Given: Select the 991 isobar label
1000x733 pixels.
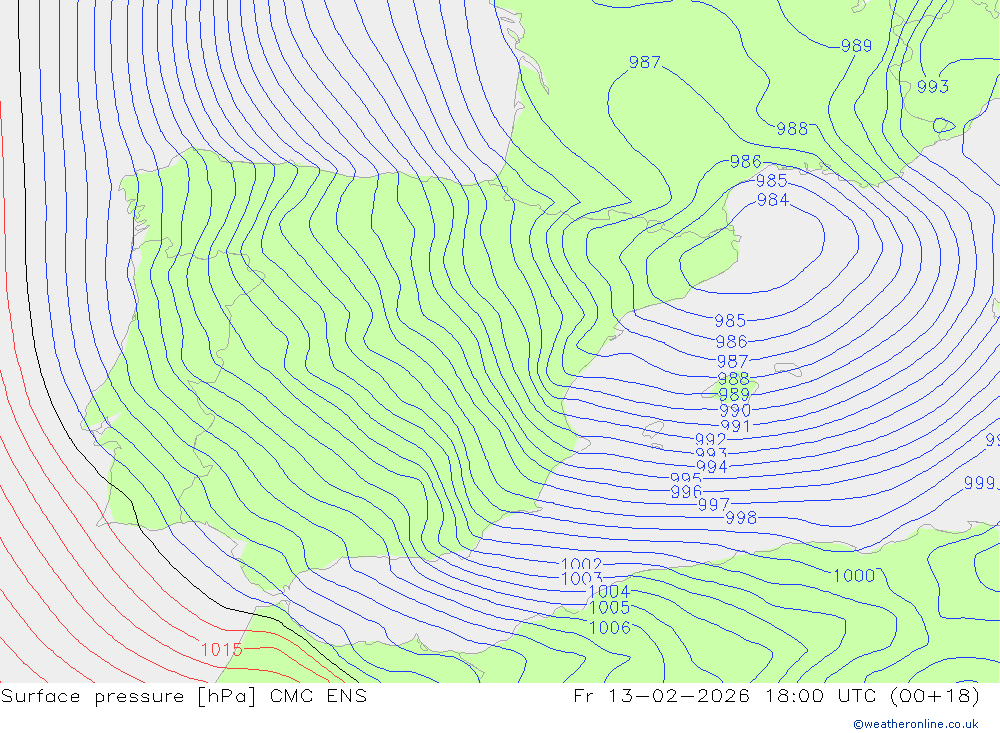Looking at the screenshot, I should click(735, 426).
